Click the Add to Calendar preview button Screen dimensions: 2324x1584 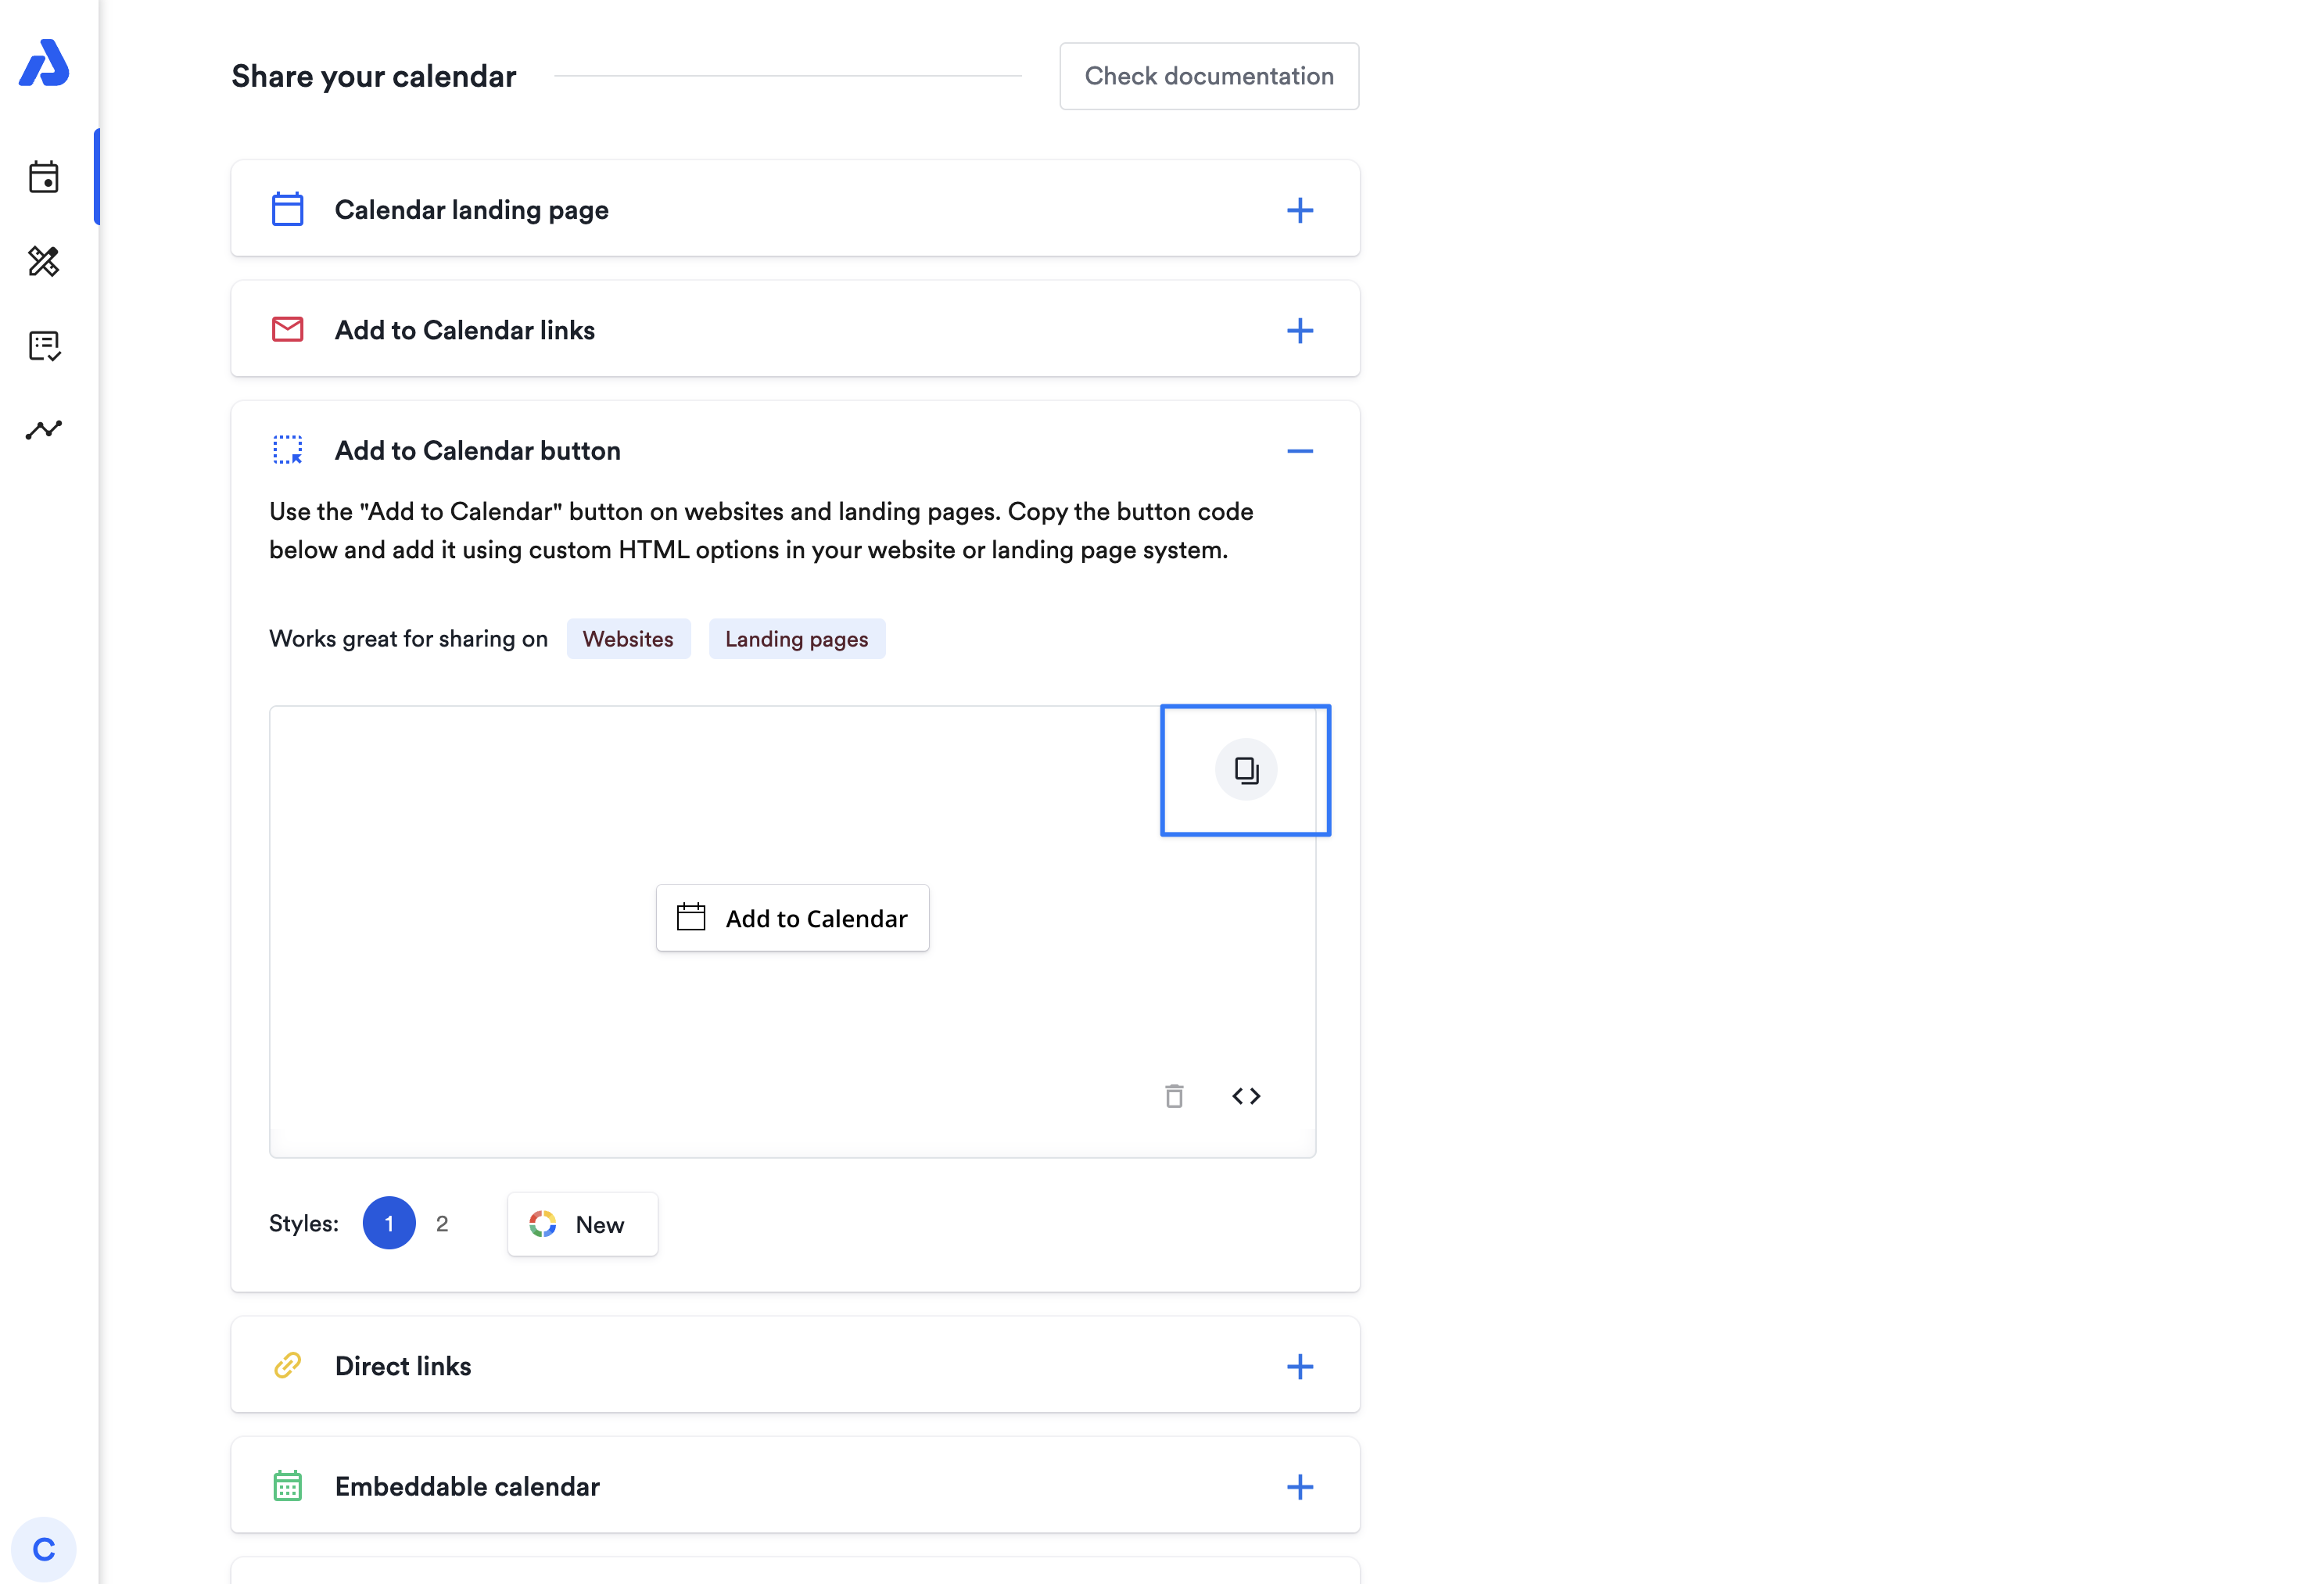[792, 918]
